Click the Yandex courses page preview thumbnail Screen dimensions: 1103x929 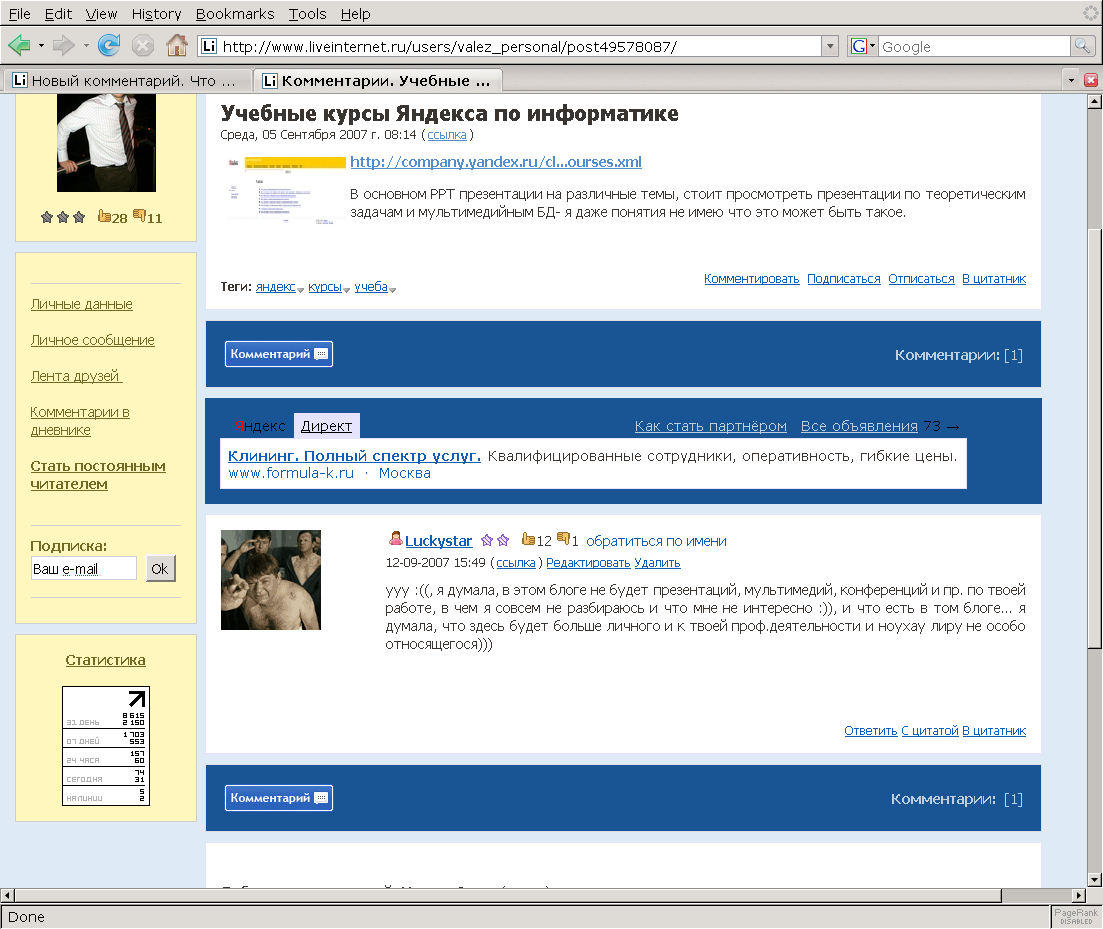point(284,189)
